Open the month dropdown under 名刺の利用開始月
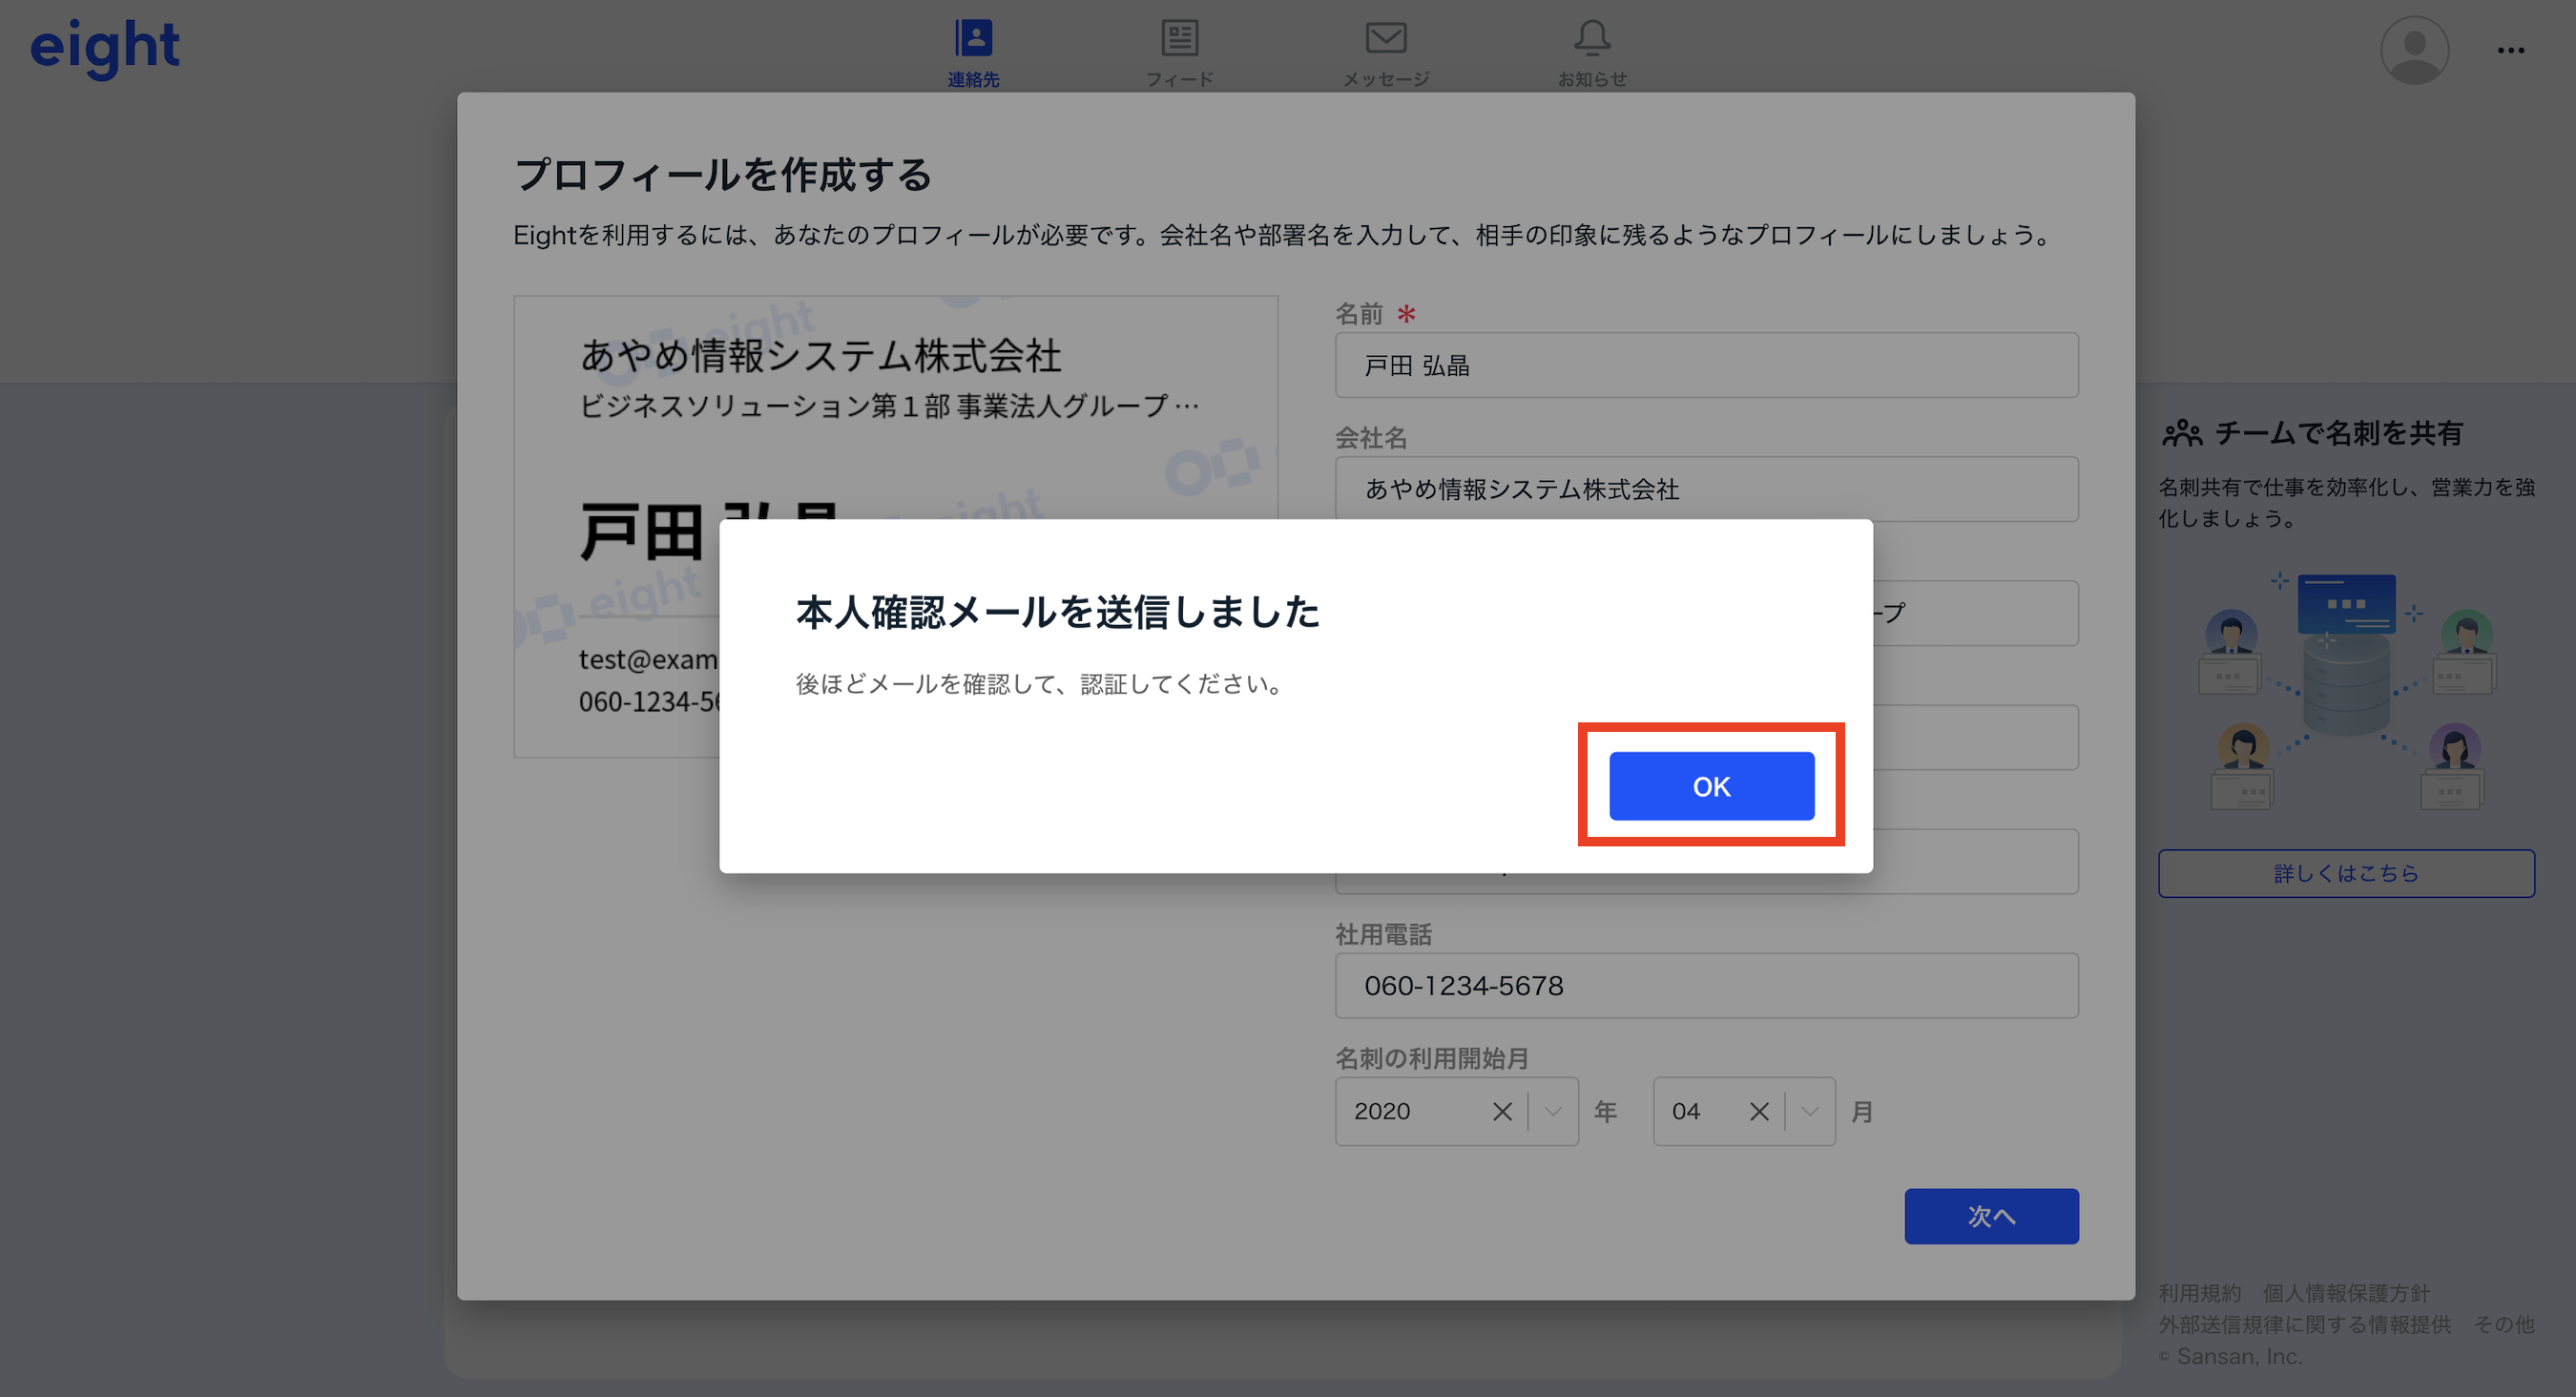Screen dimensions: 2576x1397 pos(1810,1111)
